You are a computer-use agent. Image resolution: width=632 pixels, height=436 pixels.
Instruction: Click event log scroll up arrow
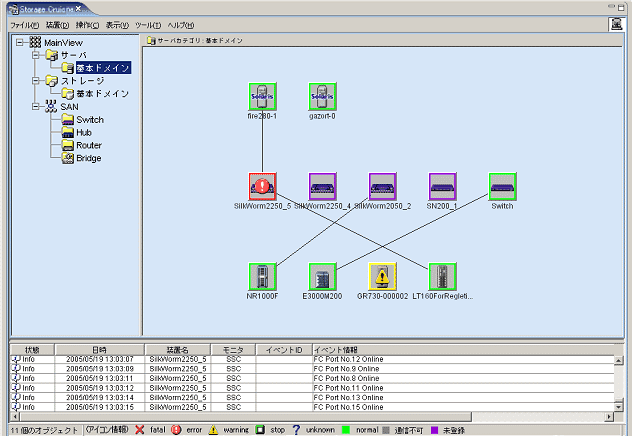click(619, 360)
